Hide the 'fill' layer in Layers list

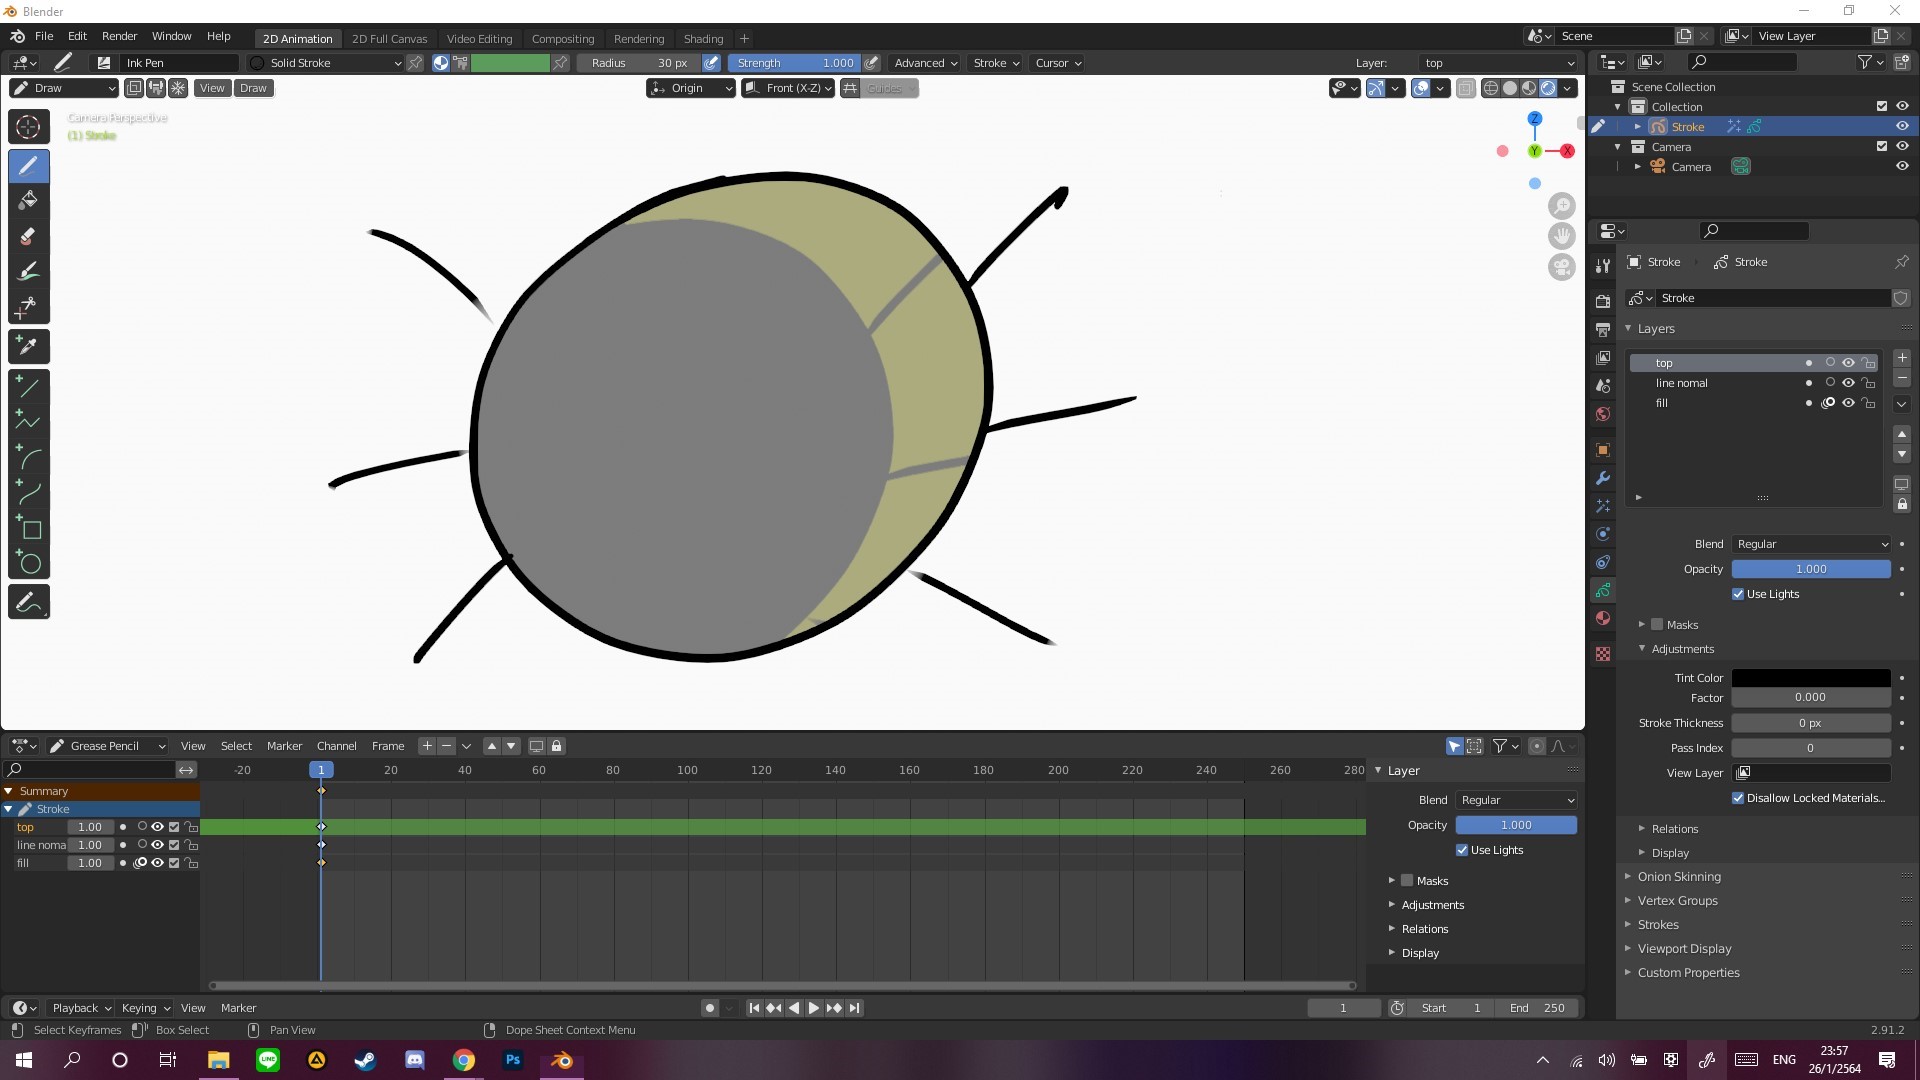1848,403
